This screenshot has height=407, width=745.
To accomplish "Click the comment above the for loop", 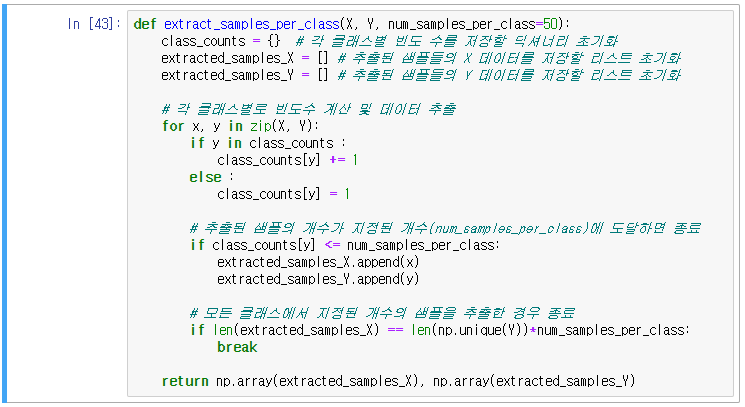I will click(308, 109).
